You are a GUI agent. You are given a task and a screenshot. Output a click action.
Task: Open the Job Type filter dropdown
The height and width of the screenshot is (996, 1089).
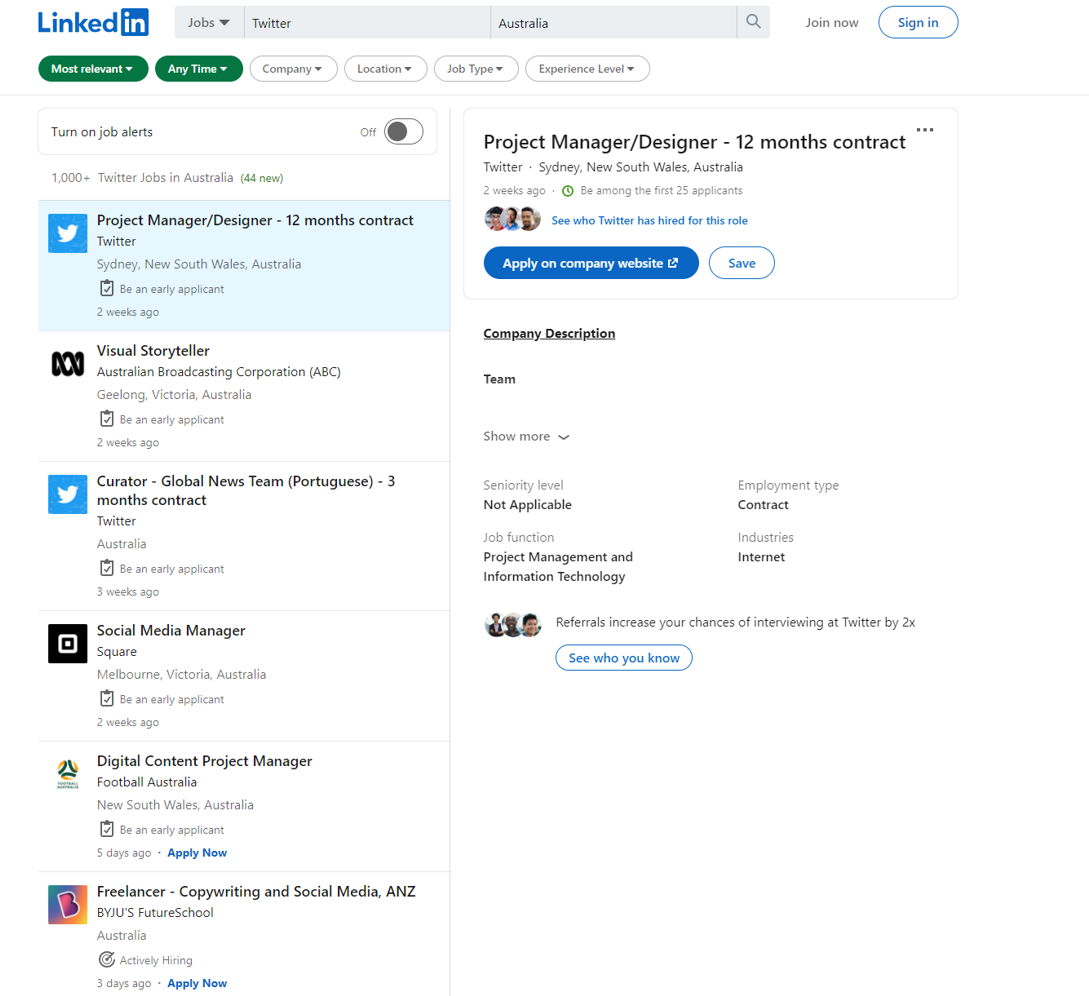(476, 69)
